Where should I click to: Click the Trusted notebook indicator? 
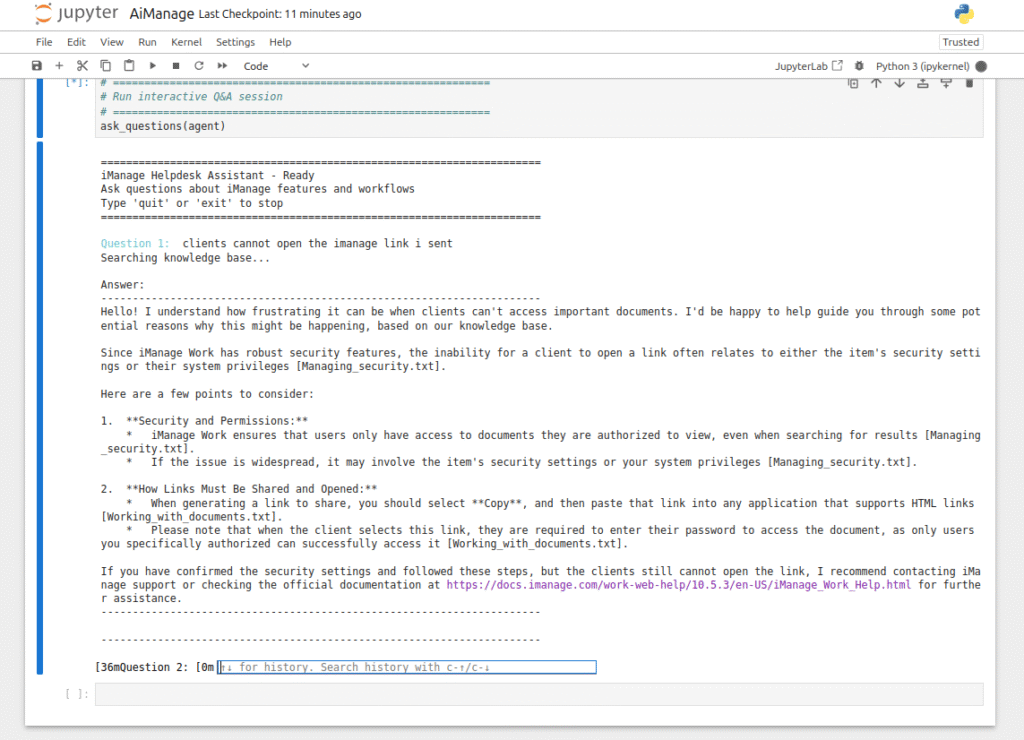(961, 42)
